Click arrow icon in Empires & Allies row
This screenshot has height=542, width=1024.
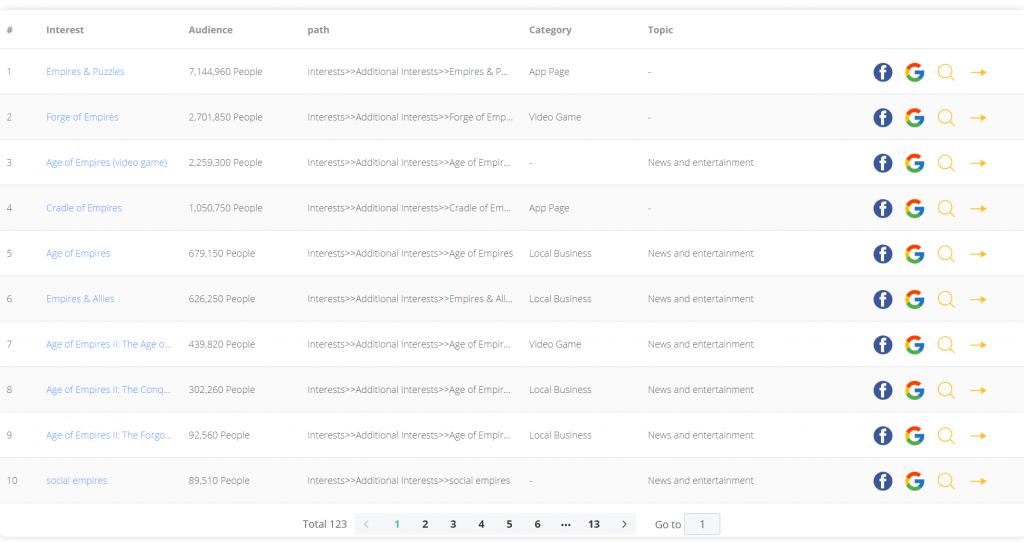click(x=978, y=299)
